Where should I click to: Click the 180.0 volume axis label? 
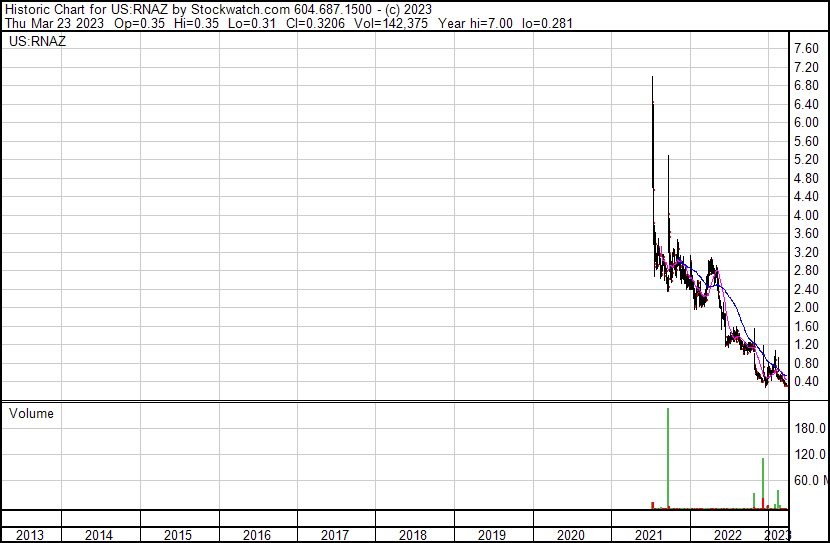(x=808, y=429)
